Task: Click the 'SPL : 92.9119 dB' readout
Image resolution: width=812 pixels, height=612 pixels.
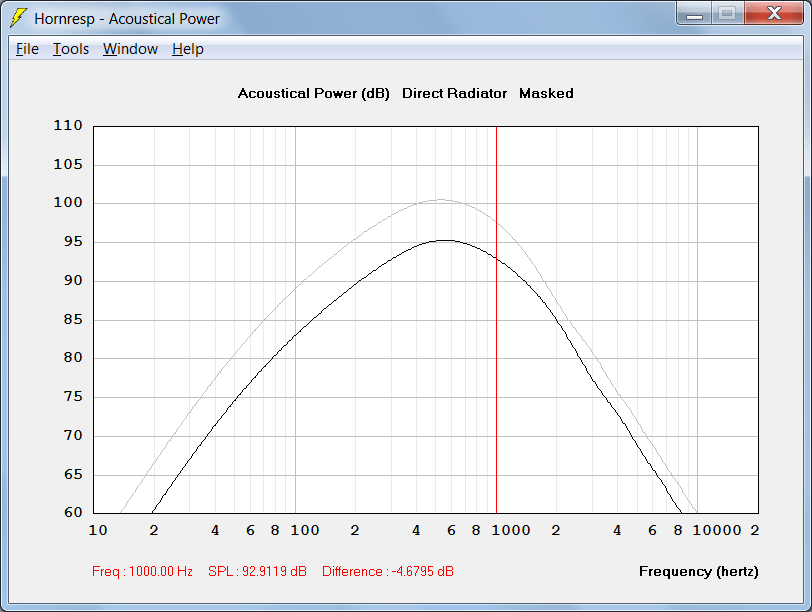Action: (x=257, y=571)
